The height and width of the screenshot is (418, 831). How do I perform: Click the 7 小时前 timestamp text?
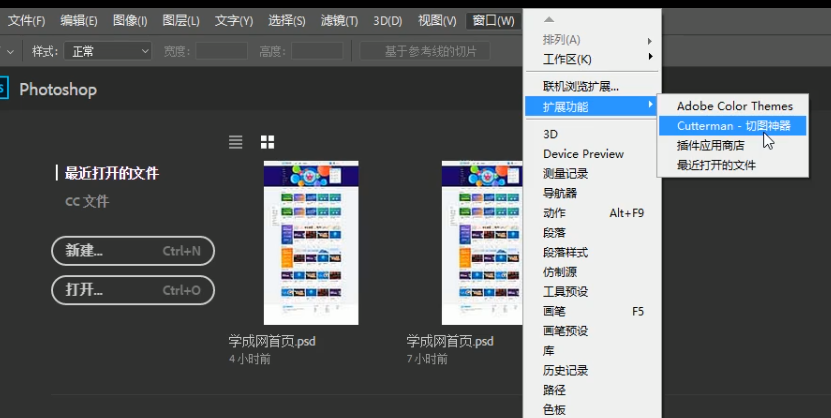click(427, 359)
